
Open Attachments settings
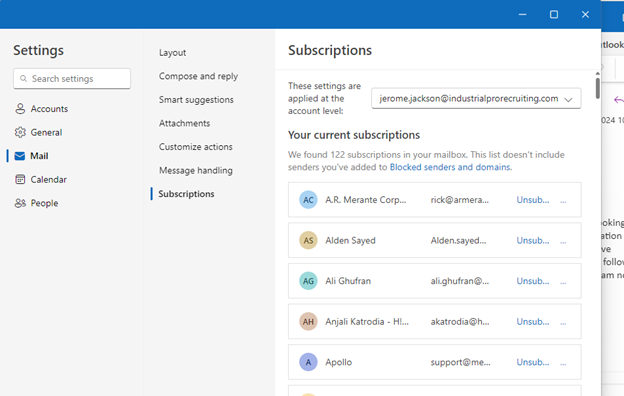click(184, 123)
